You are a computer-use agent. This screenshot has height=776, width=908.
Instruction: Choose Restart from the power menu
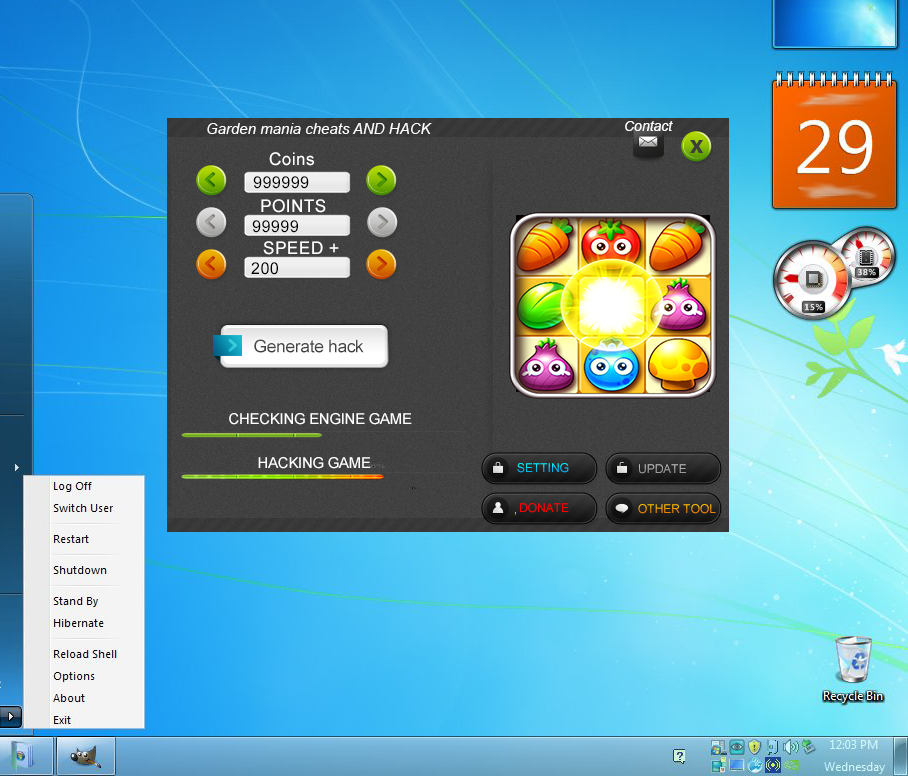pos(71,539)
